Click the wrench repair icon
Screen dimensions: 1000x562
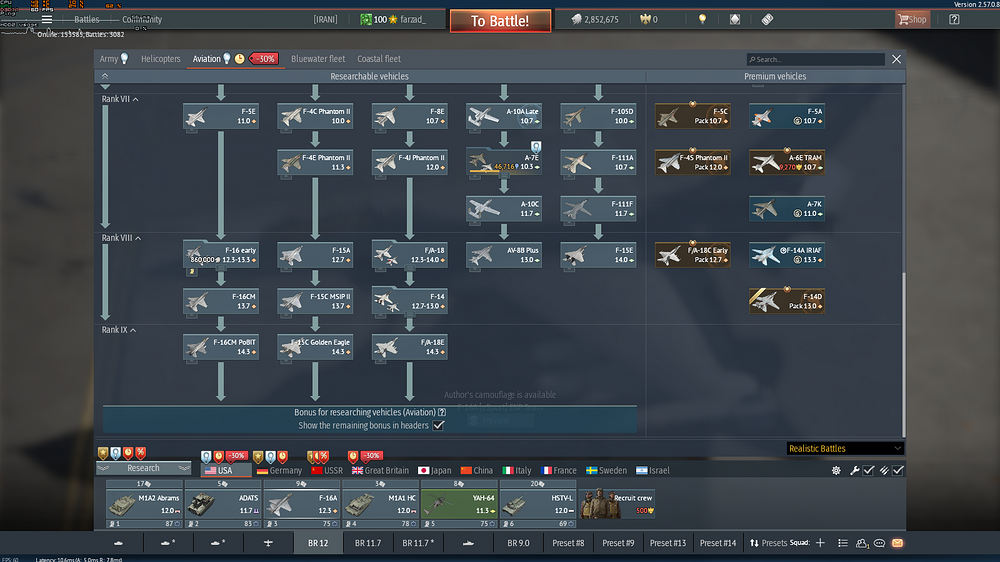click(x=855, y=470)
